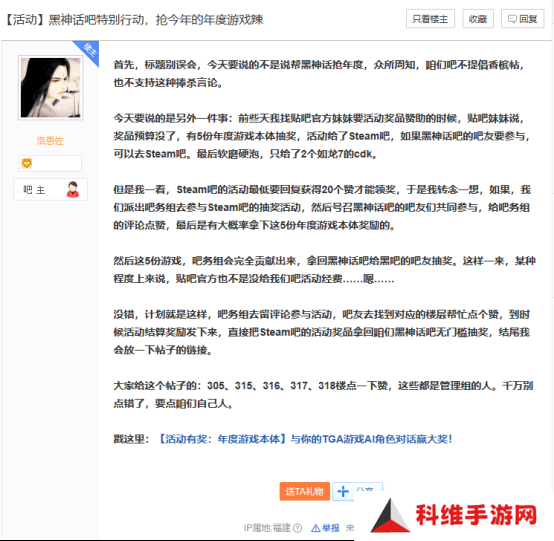Click the yellow member badge icon
The width and height of the screenshot is (554, 541).
point(27,163)
